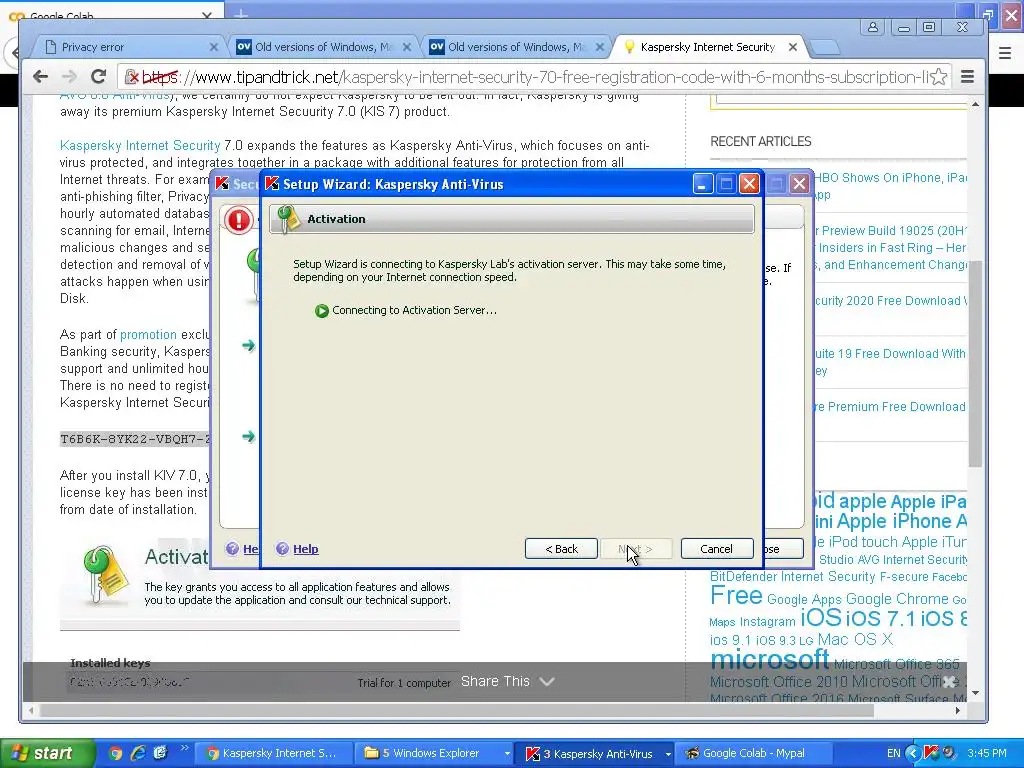The height and width of the screenshot is (768, 1024).
Task: Switch to the Kaspersky Internet S... Chrome taskbar button
Action: click(x=274, y=753)
